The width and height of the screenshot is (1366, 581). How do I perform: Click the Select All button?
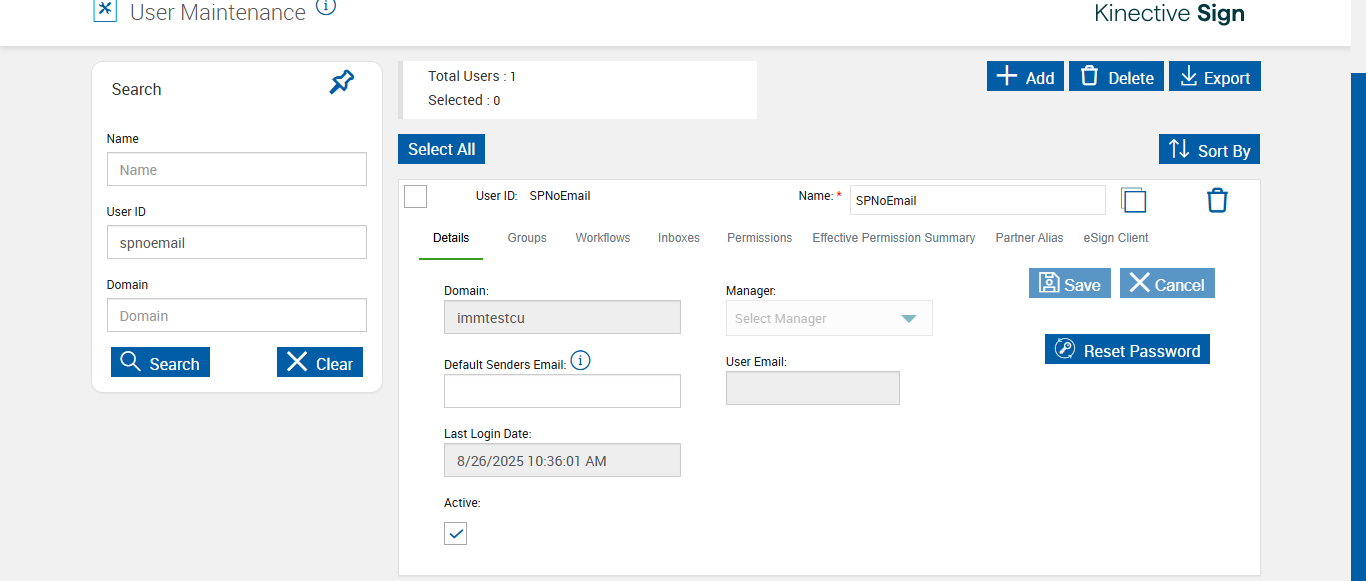tap(441, 149)
